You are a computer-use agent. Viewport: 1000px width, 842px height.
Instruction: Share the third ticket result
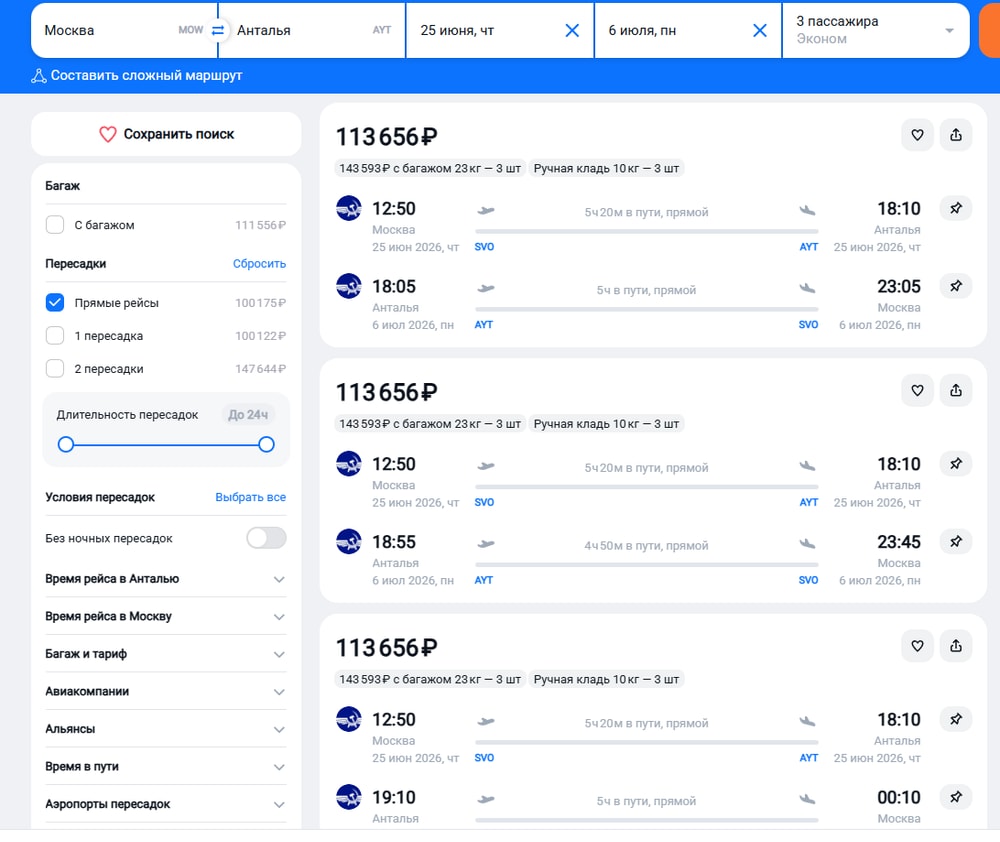tap(955, 646)
